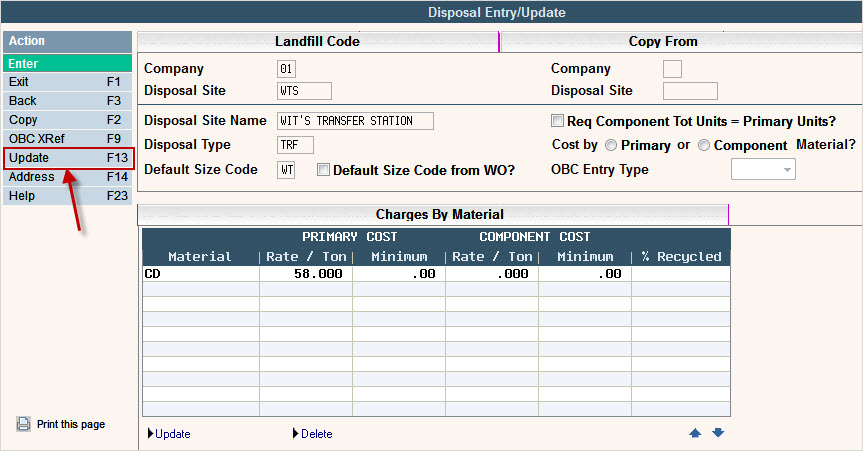The height and width of the screenshot is (451, 863).
Task: Select Component cost radio button
Action: point(704,145)
